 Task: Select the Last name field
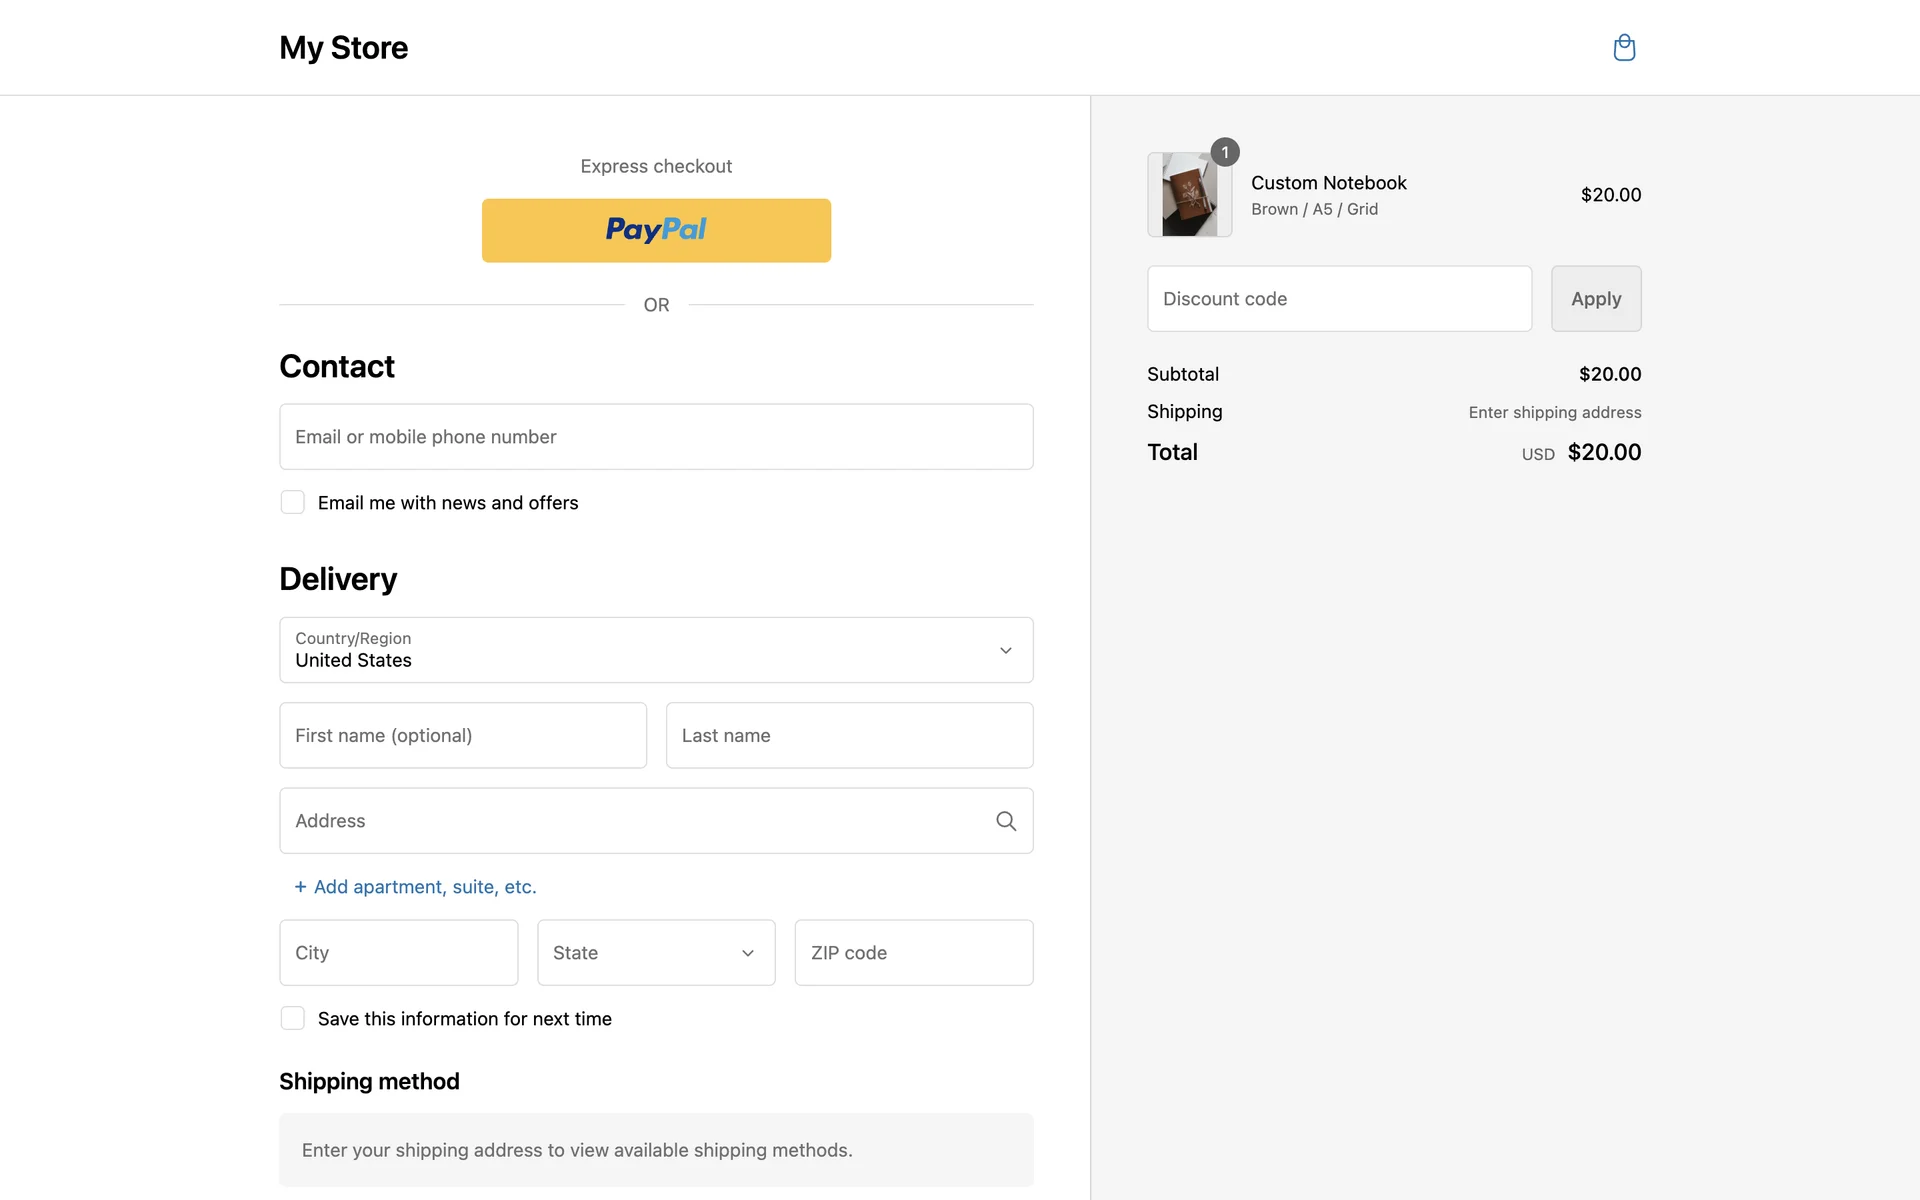[x=848, y=735]
